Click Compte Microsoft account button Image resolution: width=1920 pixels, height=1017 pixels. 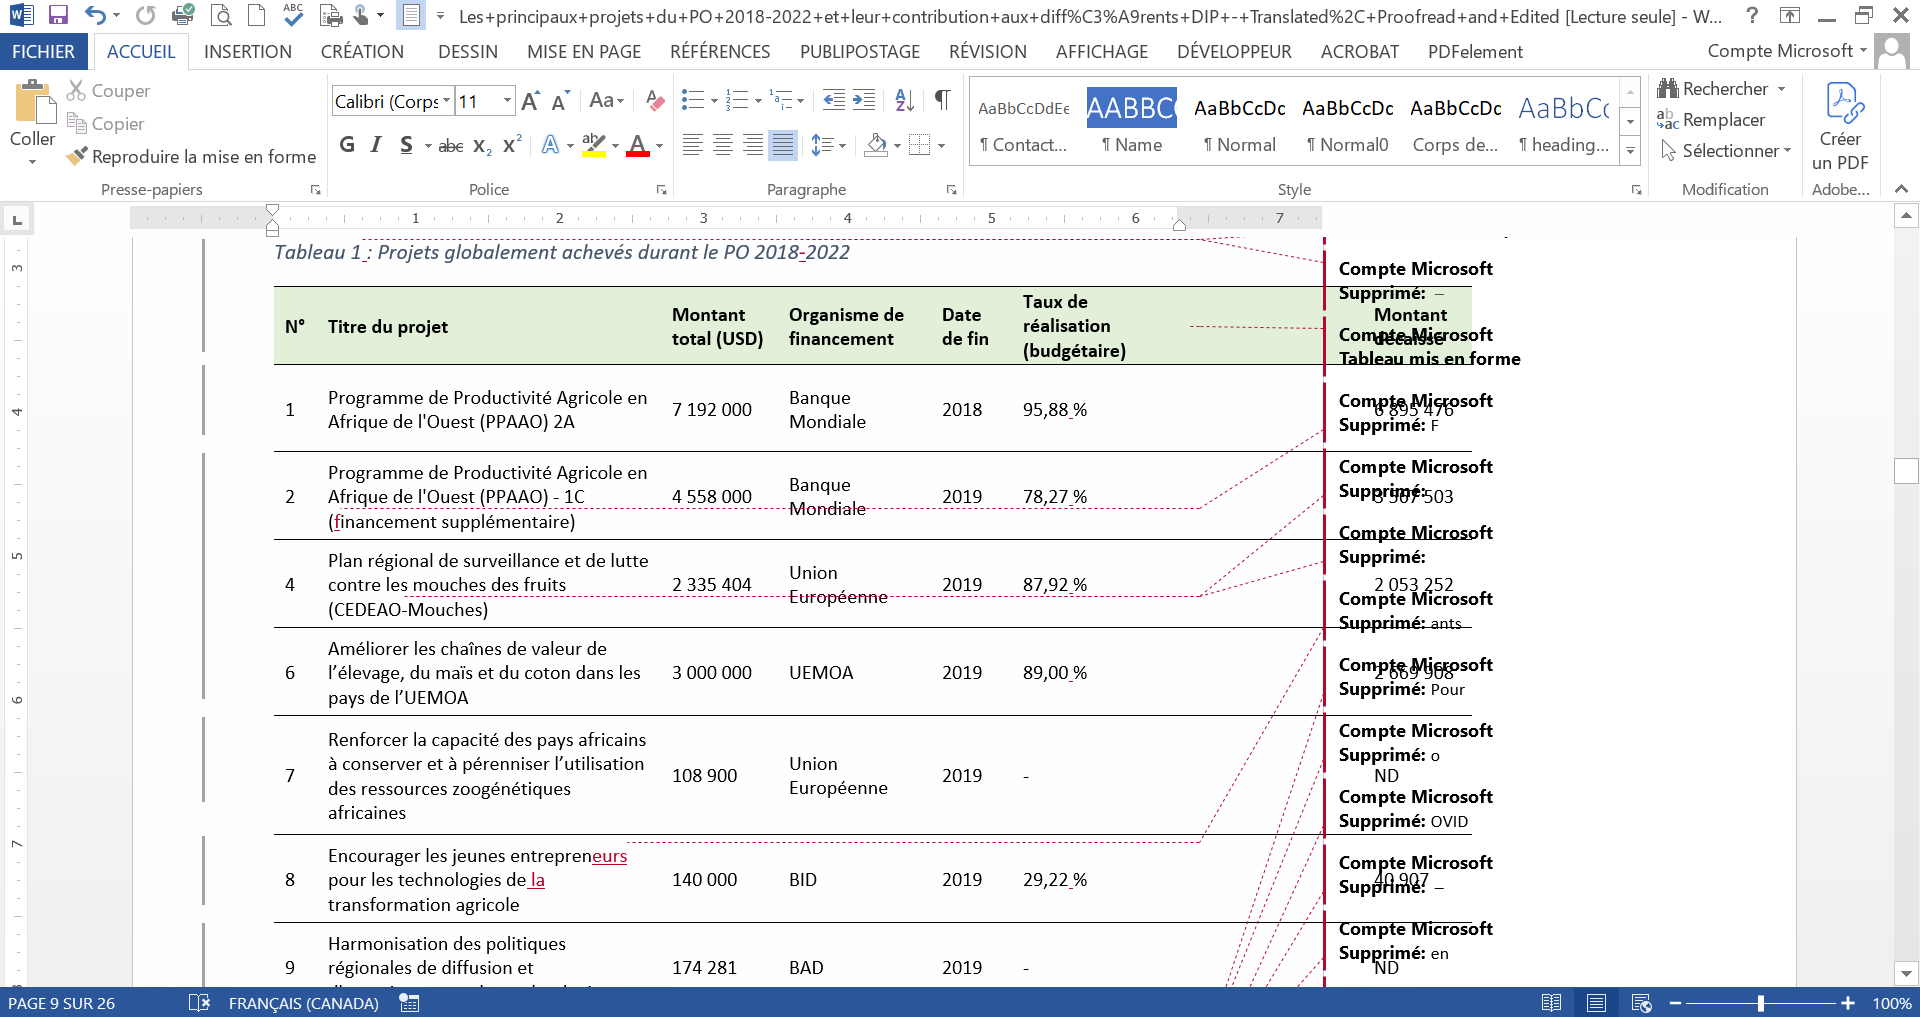click(1787, 51)
